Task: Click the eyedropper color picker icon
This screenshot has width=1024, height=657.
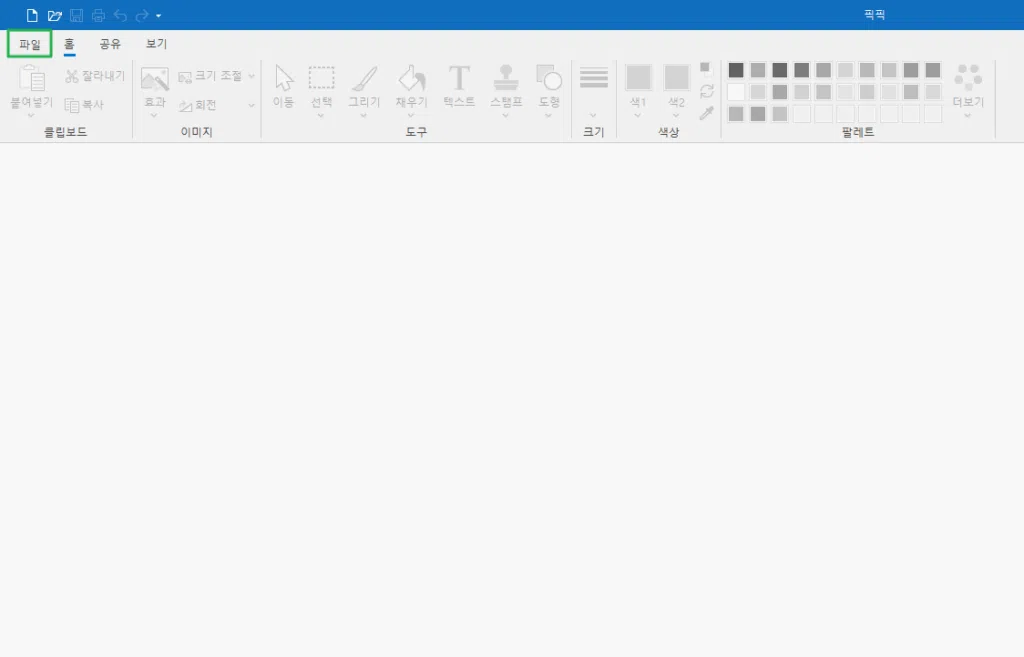Action: click(707, 113)
